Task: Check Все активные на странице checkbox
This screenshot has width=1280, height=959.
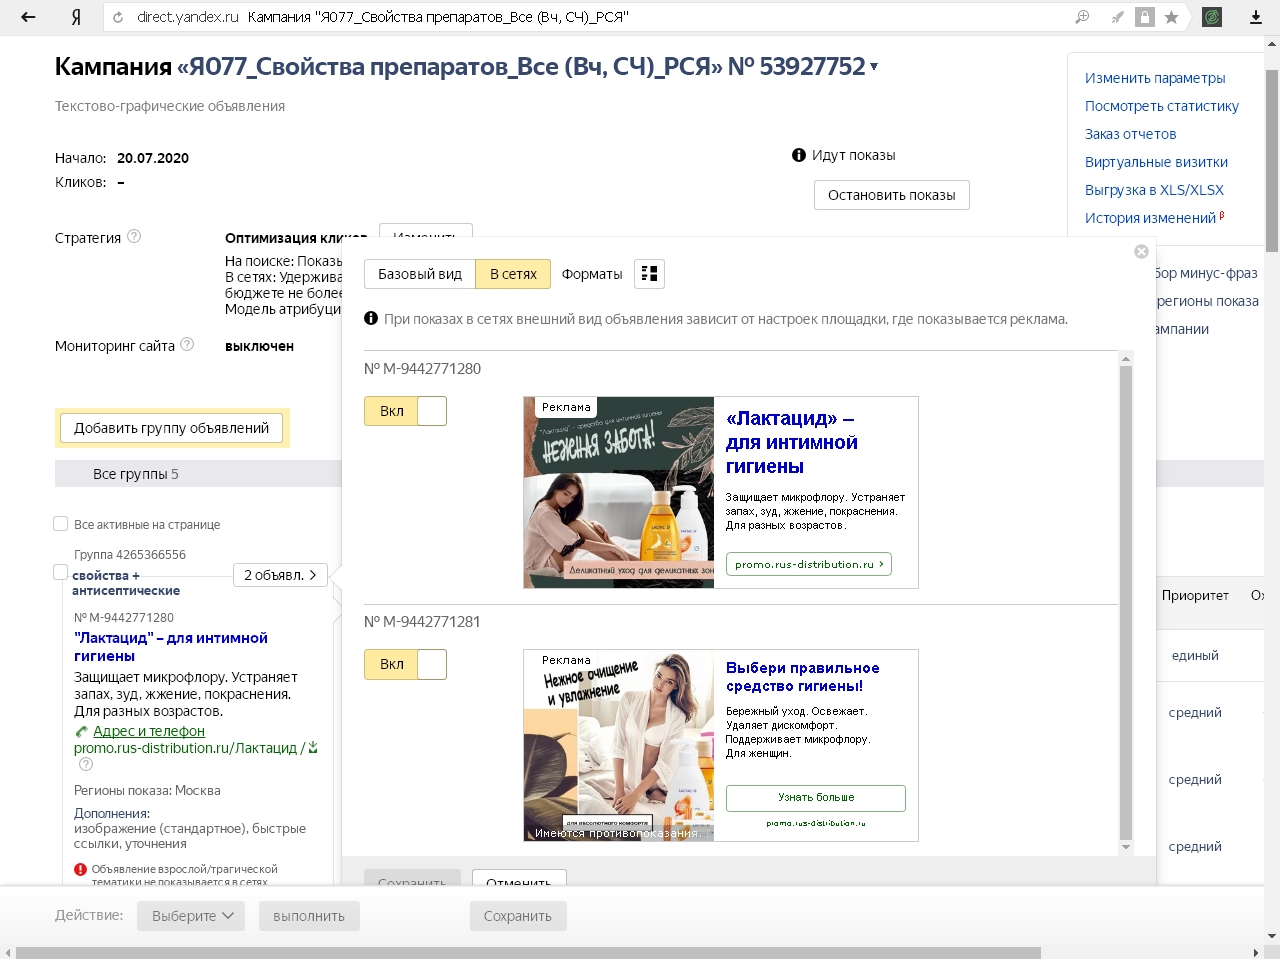Action: coord(60,524)
